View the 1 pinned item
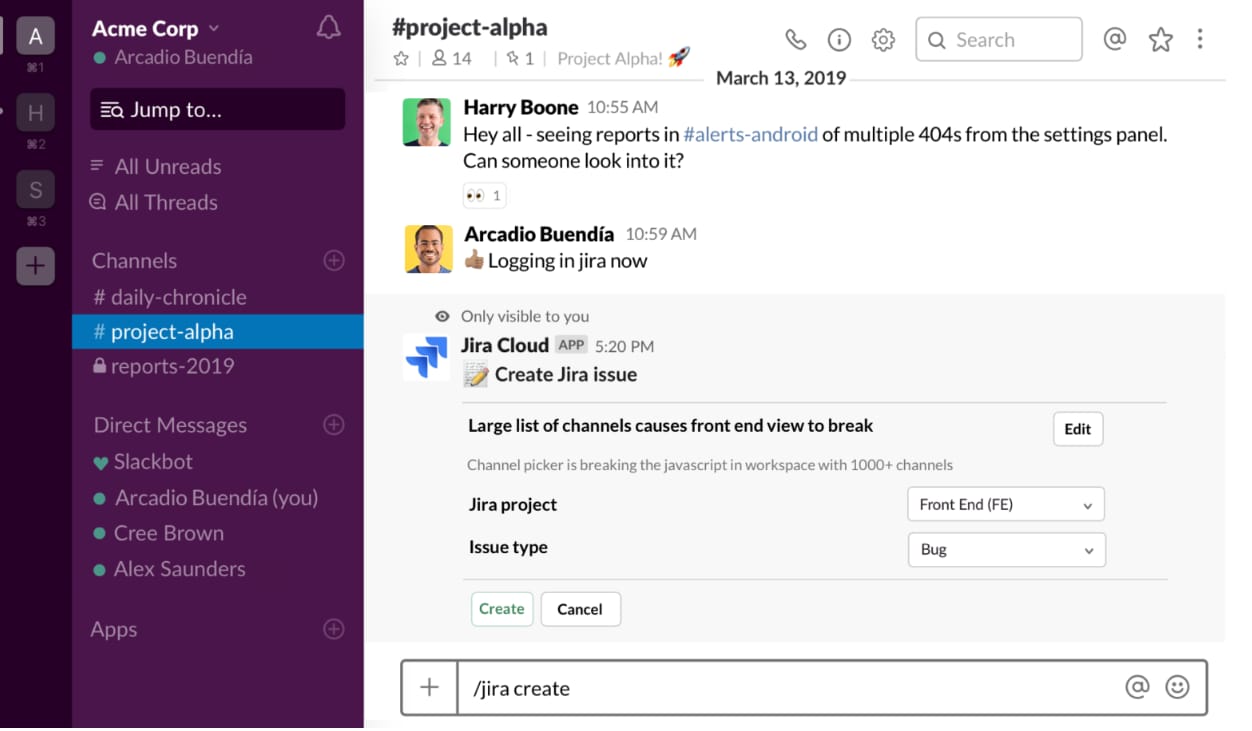This screenshot has height=731, width=1252. click(x=520, y=59)
